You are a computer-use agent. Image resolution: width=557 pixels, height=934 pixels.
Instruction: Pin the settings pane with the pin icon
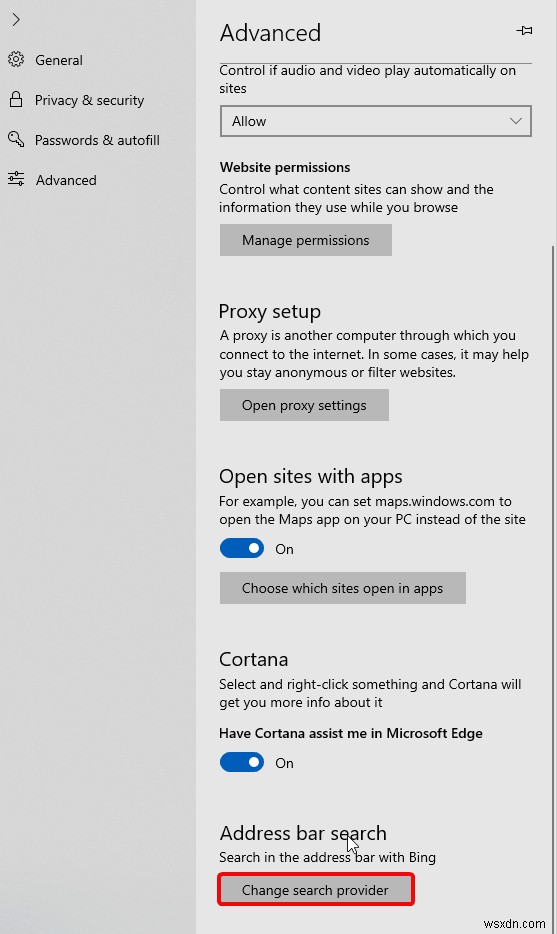524,30
